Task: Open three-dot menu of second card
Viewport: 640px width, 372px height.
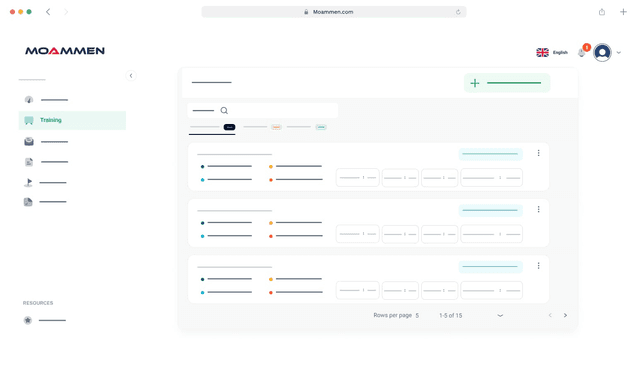Action: click(538, 209)
